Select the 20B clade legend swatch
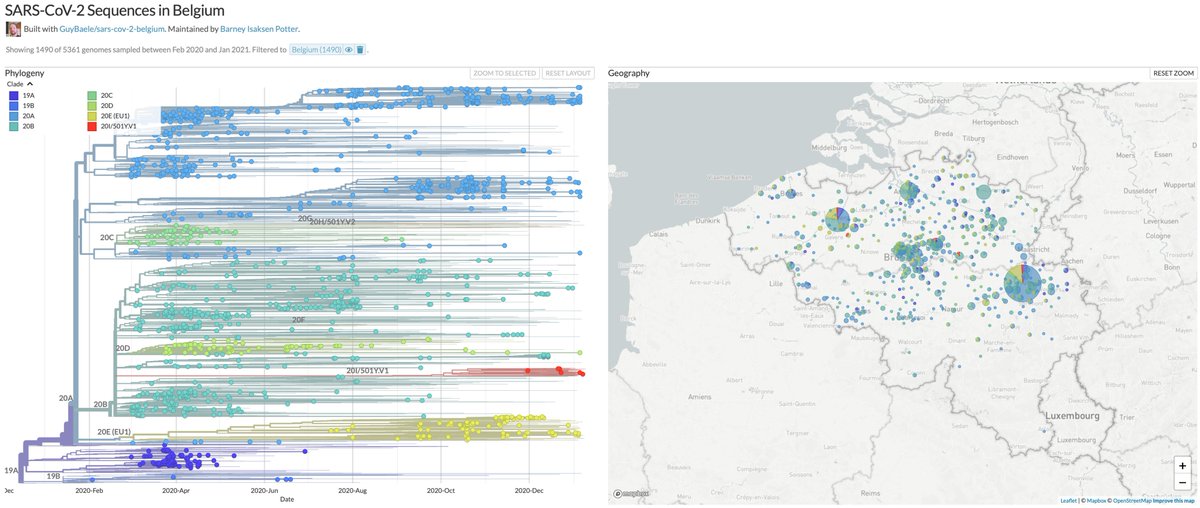 click(x=13, y=128)
